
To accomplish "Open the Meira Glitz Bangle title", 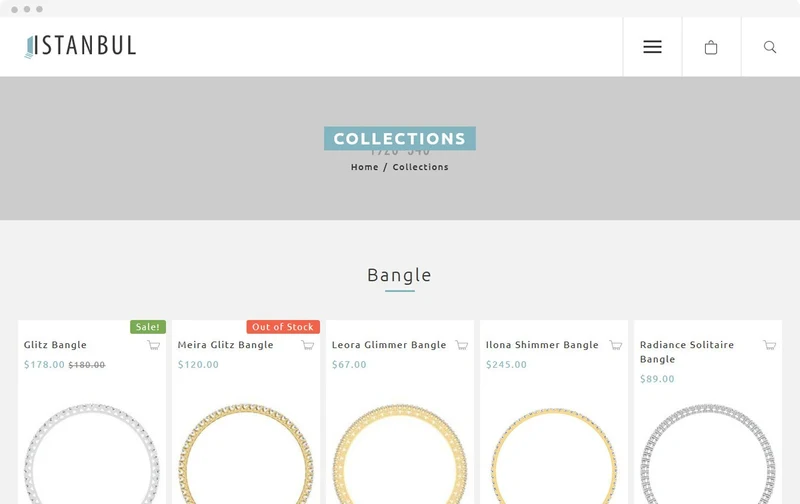I will (x=226, y=345).
